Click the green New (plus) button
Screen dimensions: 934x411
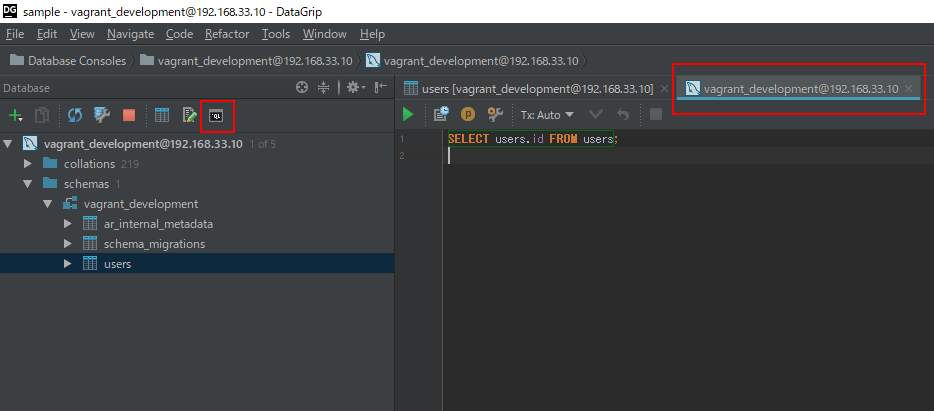point(16,115)
